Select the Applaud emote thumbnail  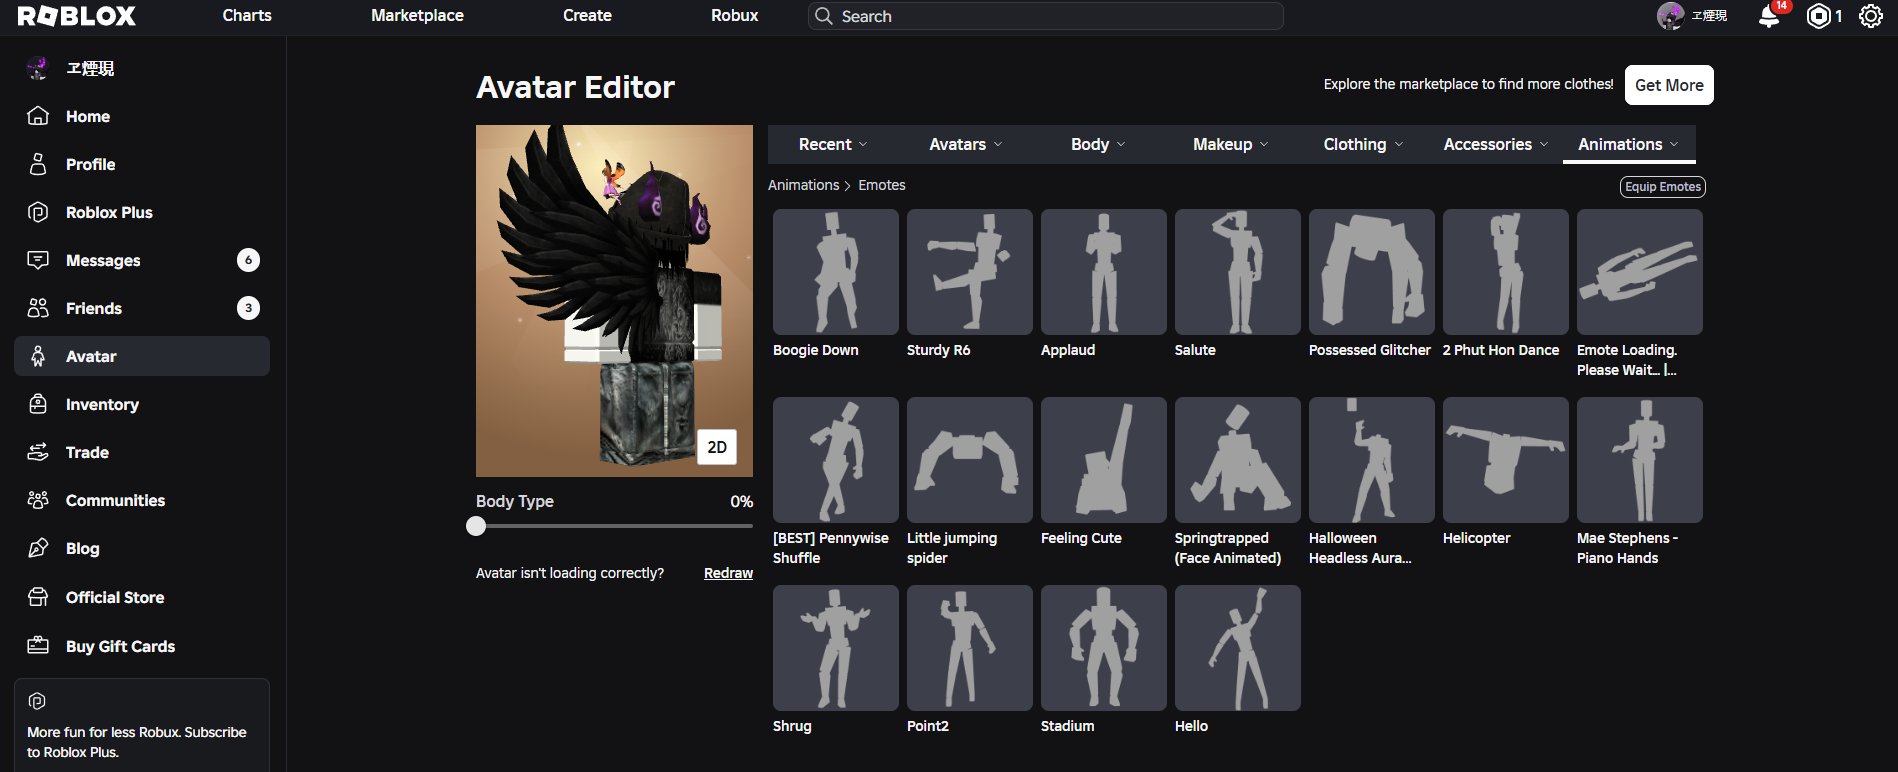(x=1103, y=272)
